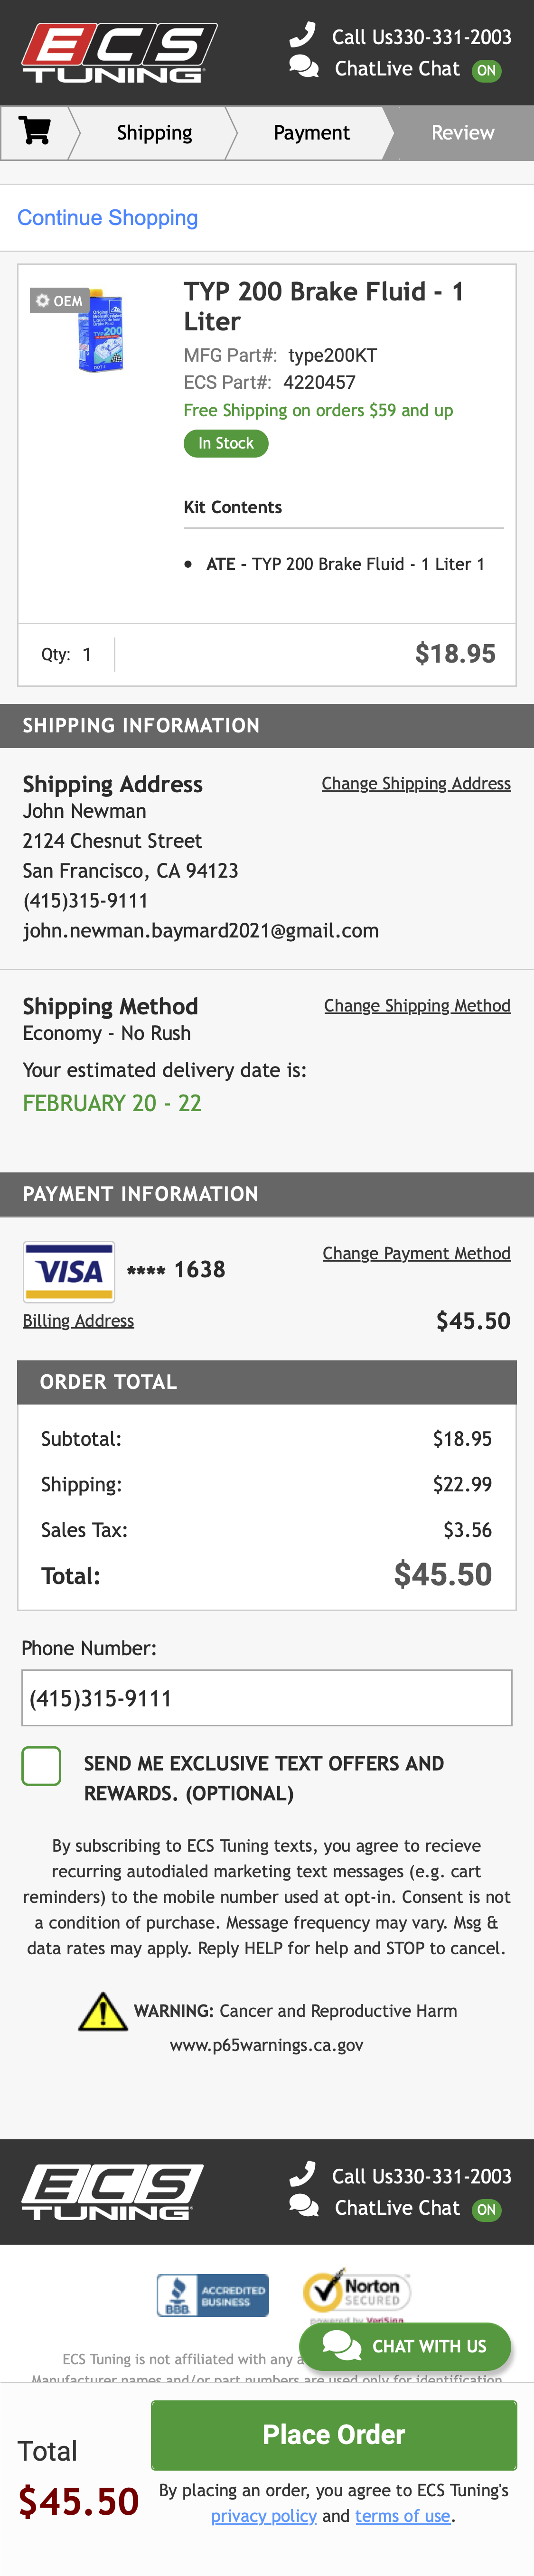Click Change Shipping Address link
Viewport: 534px width, 2576px height.
click(416, 784)
